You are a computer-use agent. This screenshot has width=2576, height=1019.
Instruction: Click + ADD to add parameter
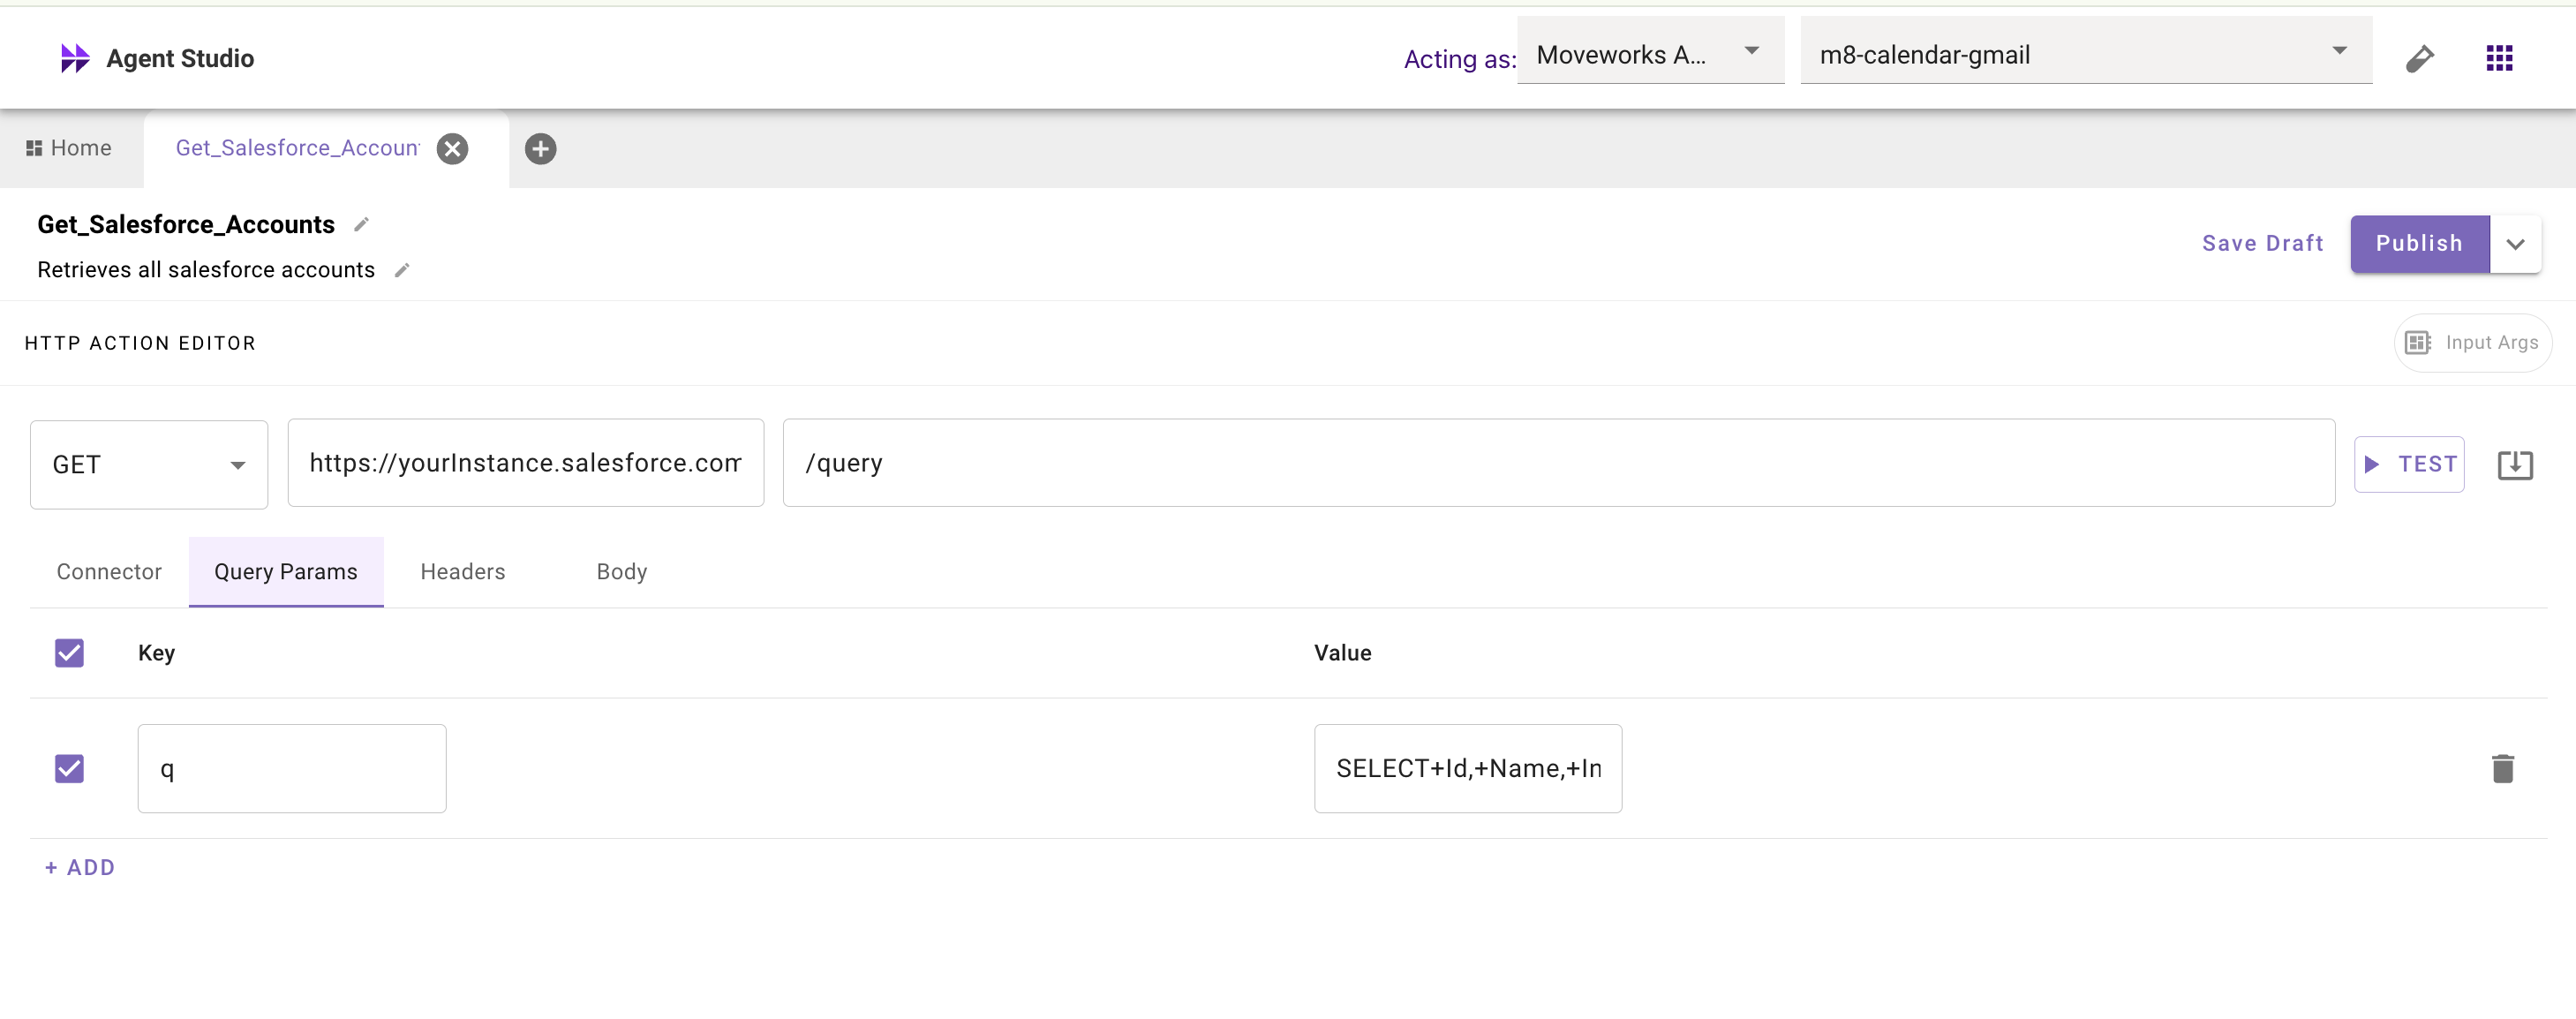coord(80,868)
